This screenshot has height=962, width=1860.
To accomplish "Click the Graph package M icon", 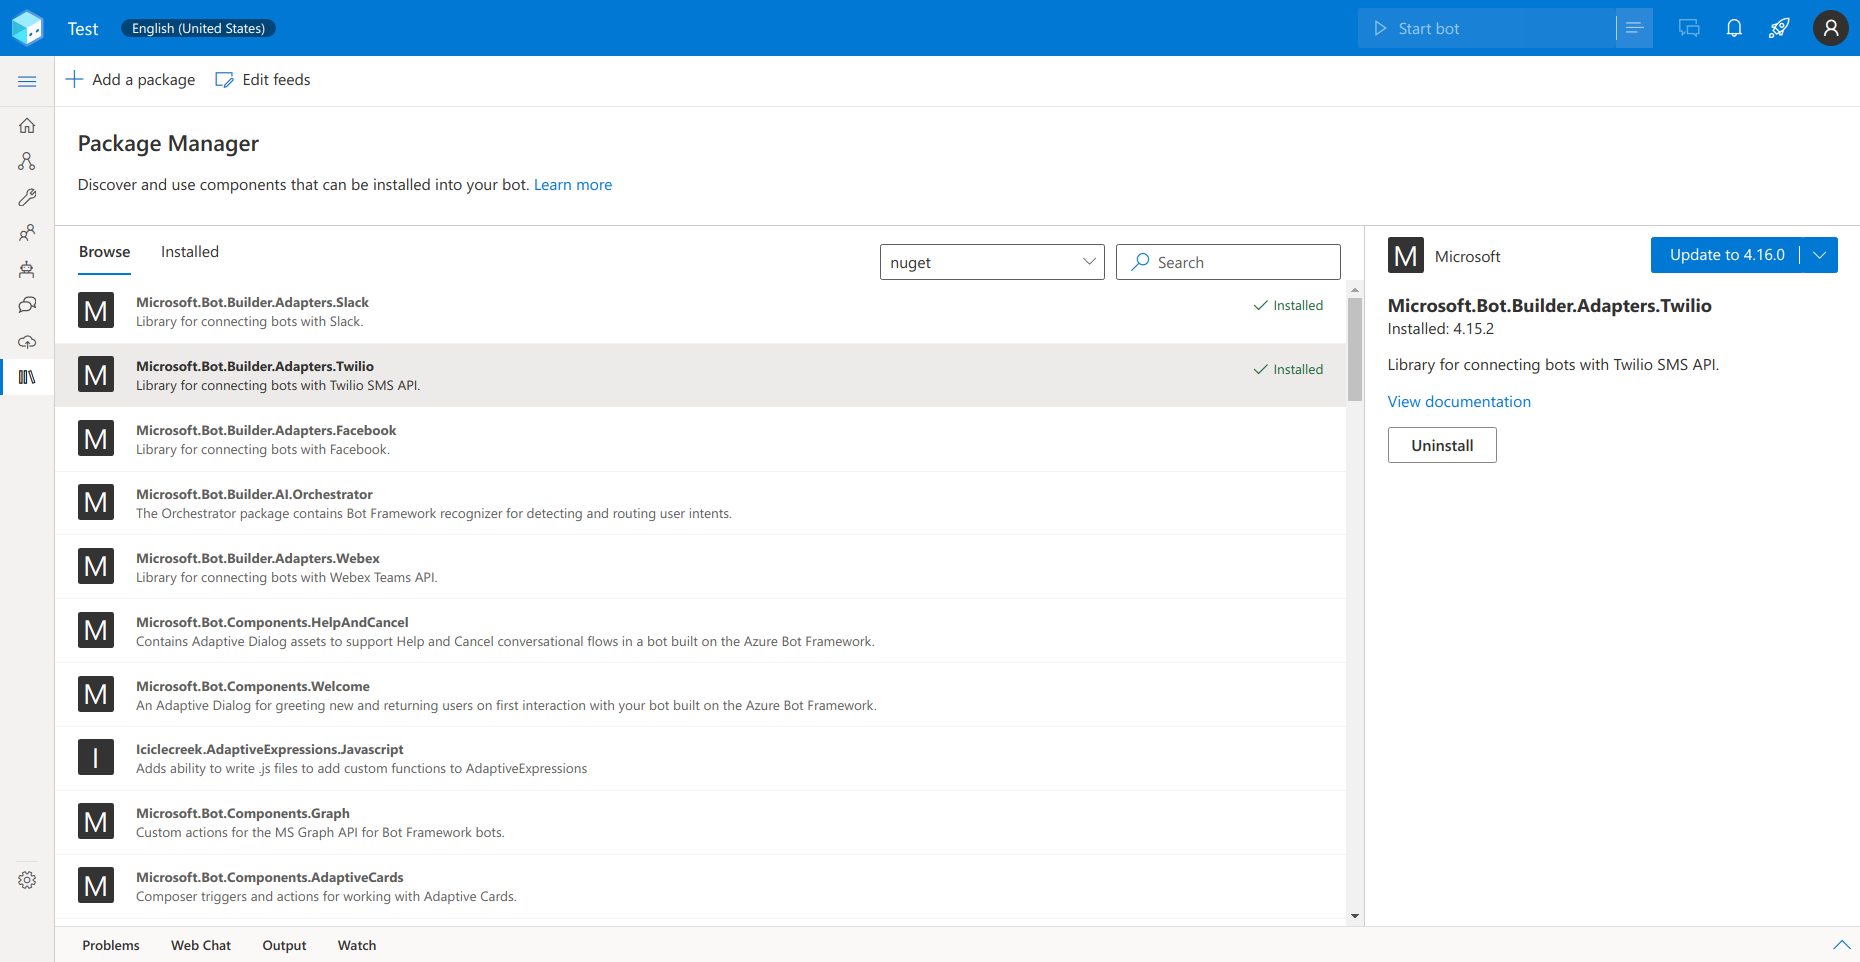I will [96, 822].
